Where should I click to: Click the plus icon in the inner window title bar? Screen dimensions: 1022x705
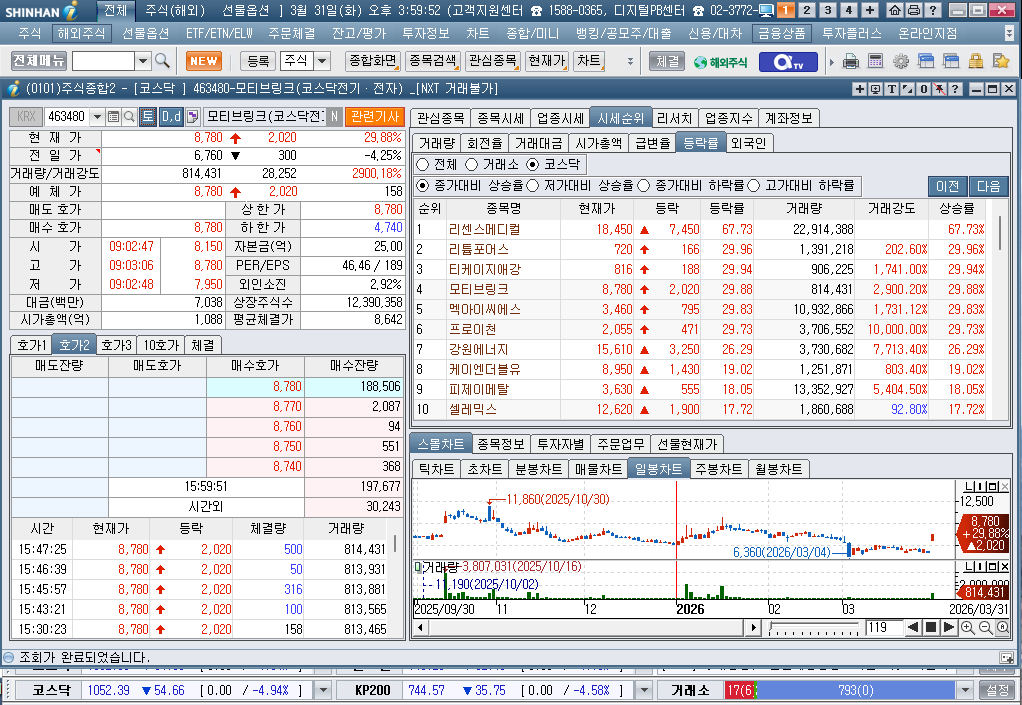click(x=860, y=89)
